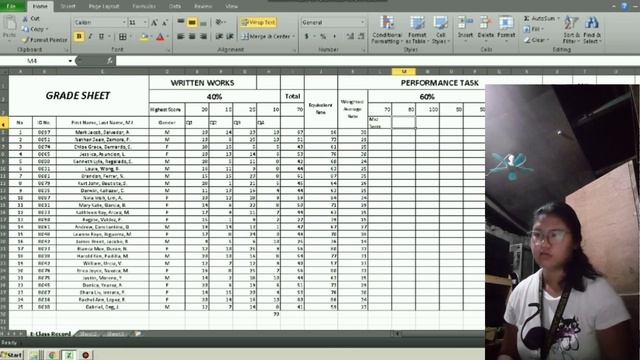Viewport: 640px width, 360px height.
Task: Apply cell borders with the Borders icon
Action: (x=122, y=37)
